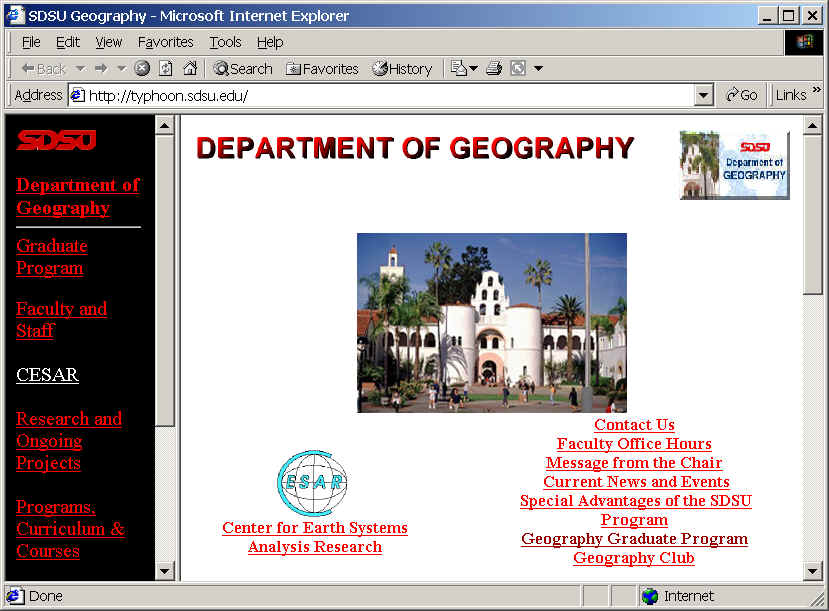Open the Forward history dropdown arrow
This screenshot has height=611, width=829.
122,69
